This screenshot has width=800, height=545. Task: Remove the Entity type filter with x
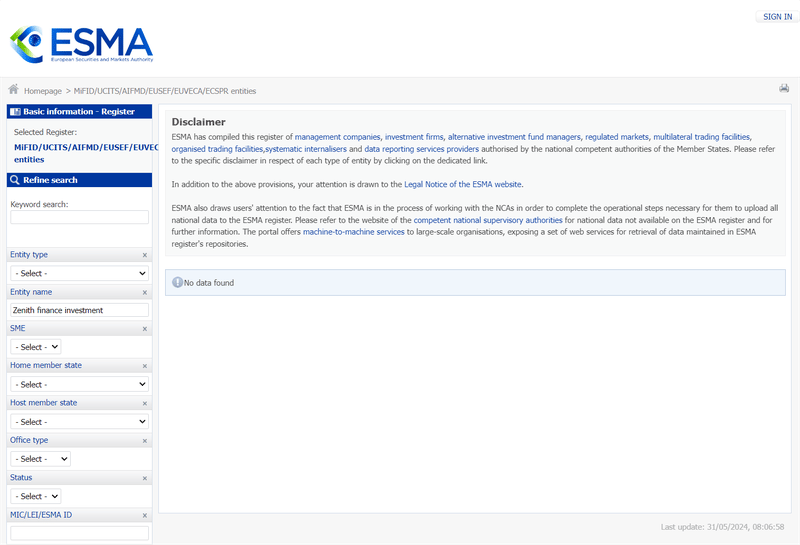[x=144, y=255]
